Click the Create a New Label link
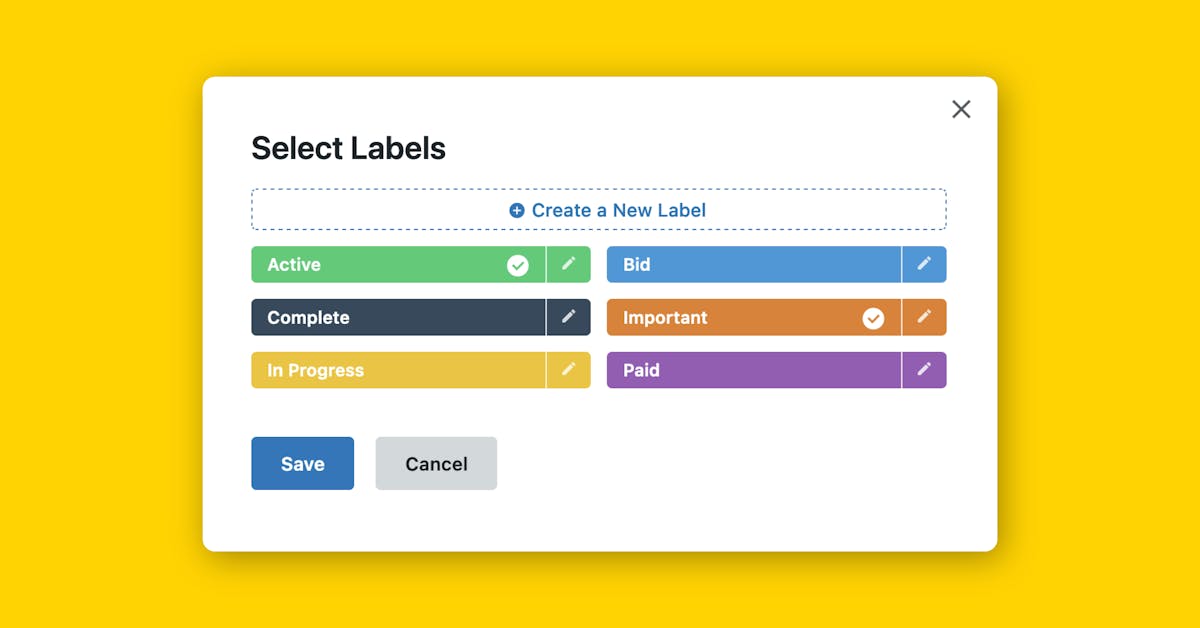 click(x=618, y=210)
